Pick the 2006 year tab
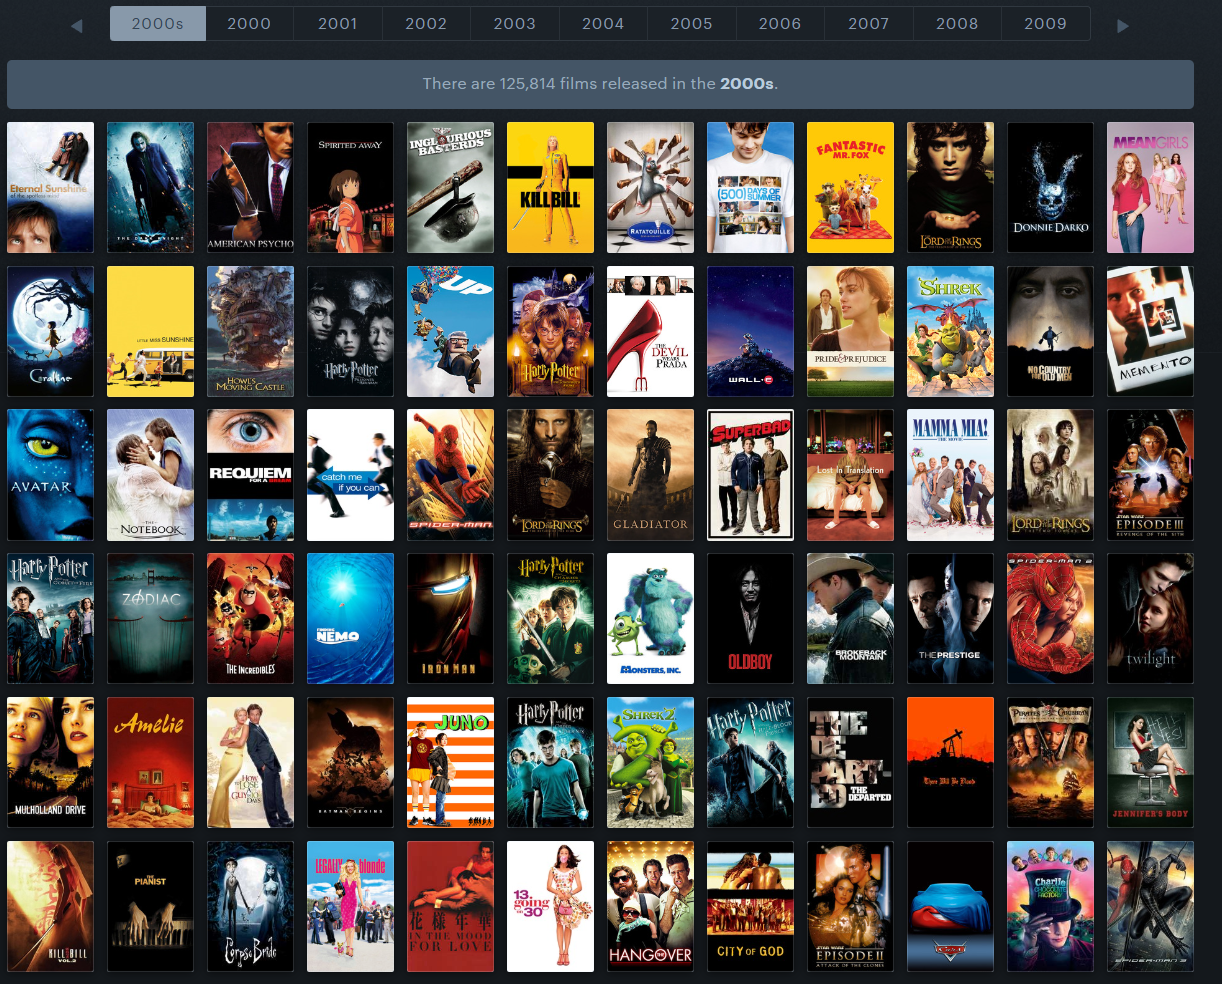The width and height of the screenshot is (1222, 984). [x=780, y=24]
